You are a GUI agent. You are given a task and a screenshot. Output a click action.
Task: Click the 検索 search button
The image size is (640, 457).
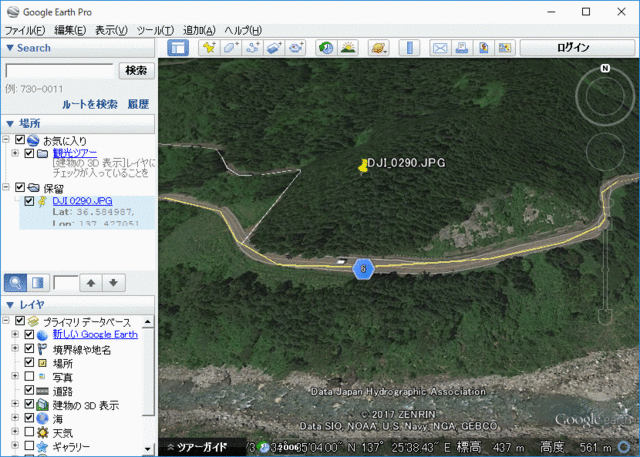tap(136, 70)
